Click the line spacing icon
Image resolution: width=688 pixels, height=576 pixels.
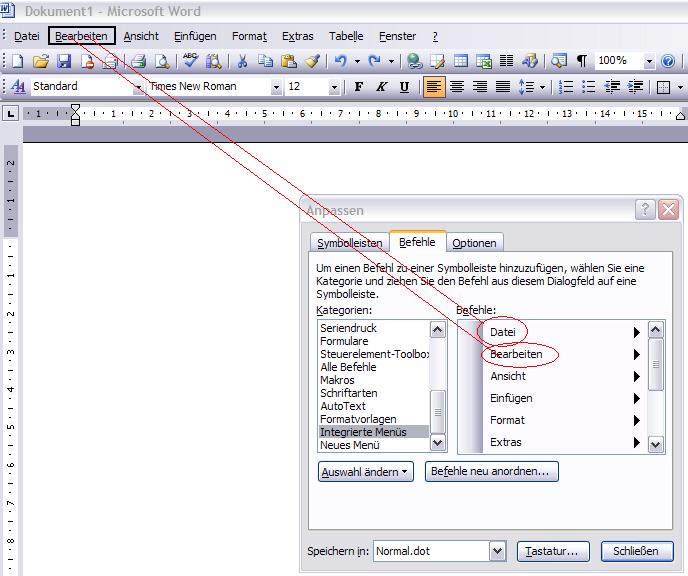pos(526,86)
